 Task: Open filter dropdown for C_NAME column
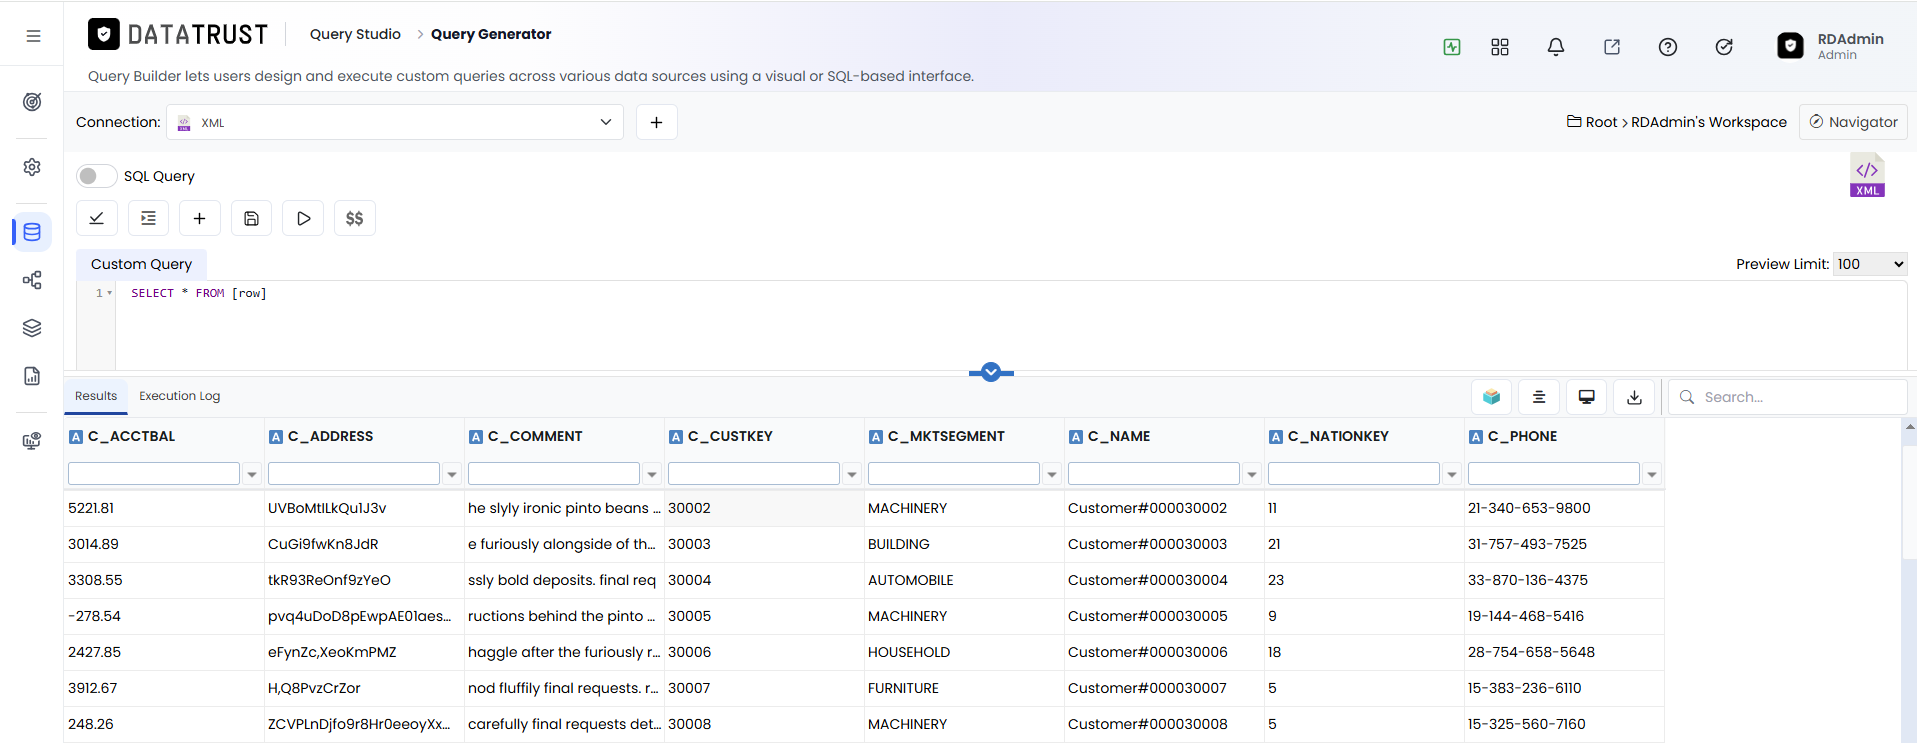point(1252,475)
